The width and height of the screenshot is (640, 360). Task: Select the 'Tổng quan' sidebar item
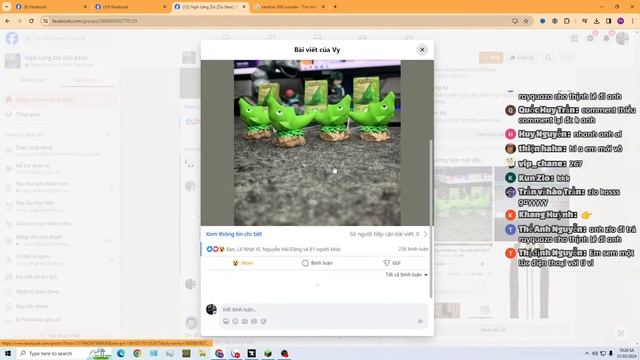(x=28, y=115)
